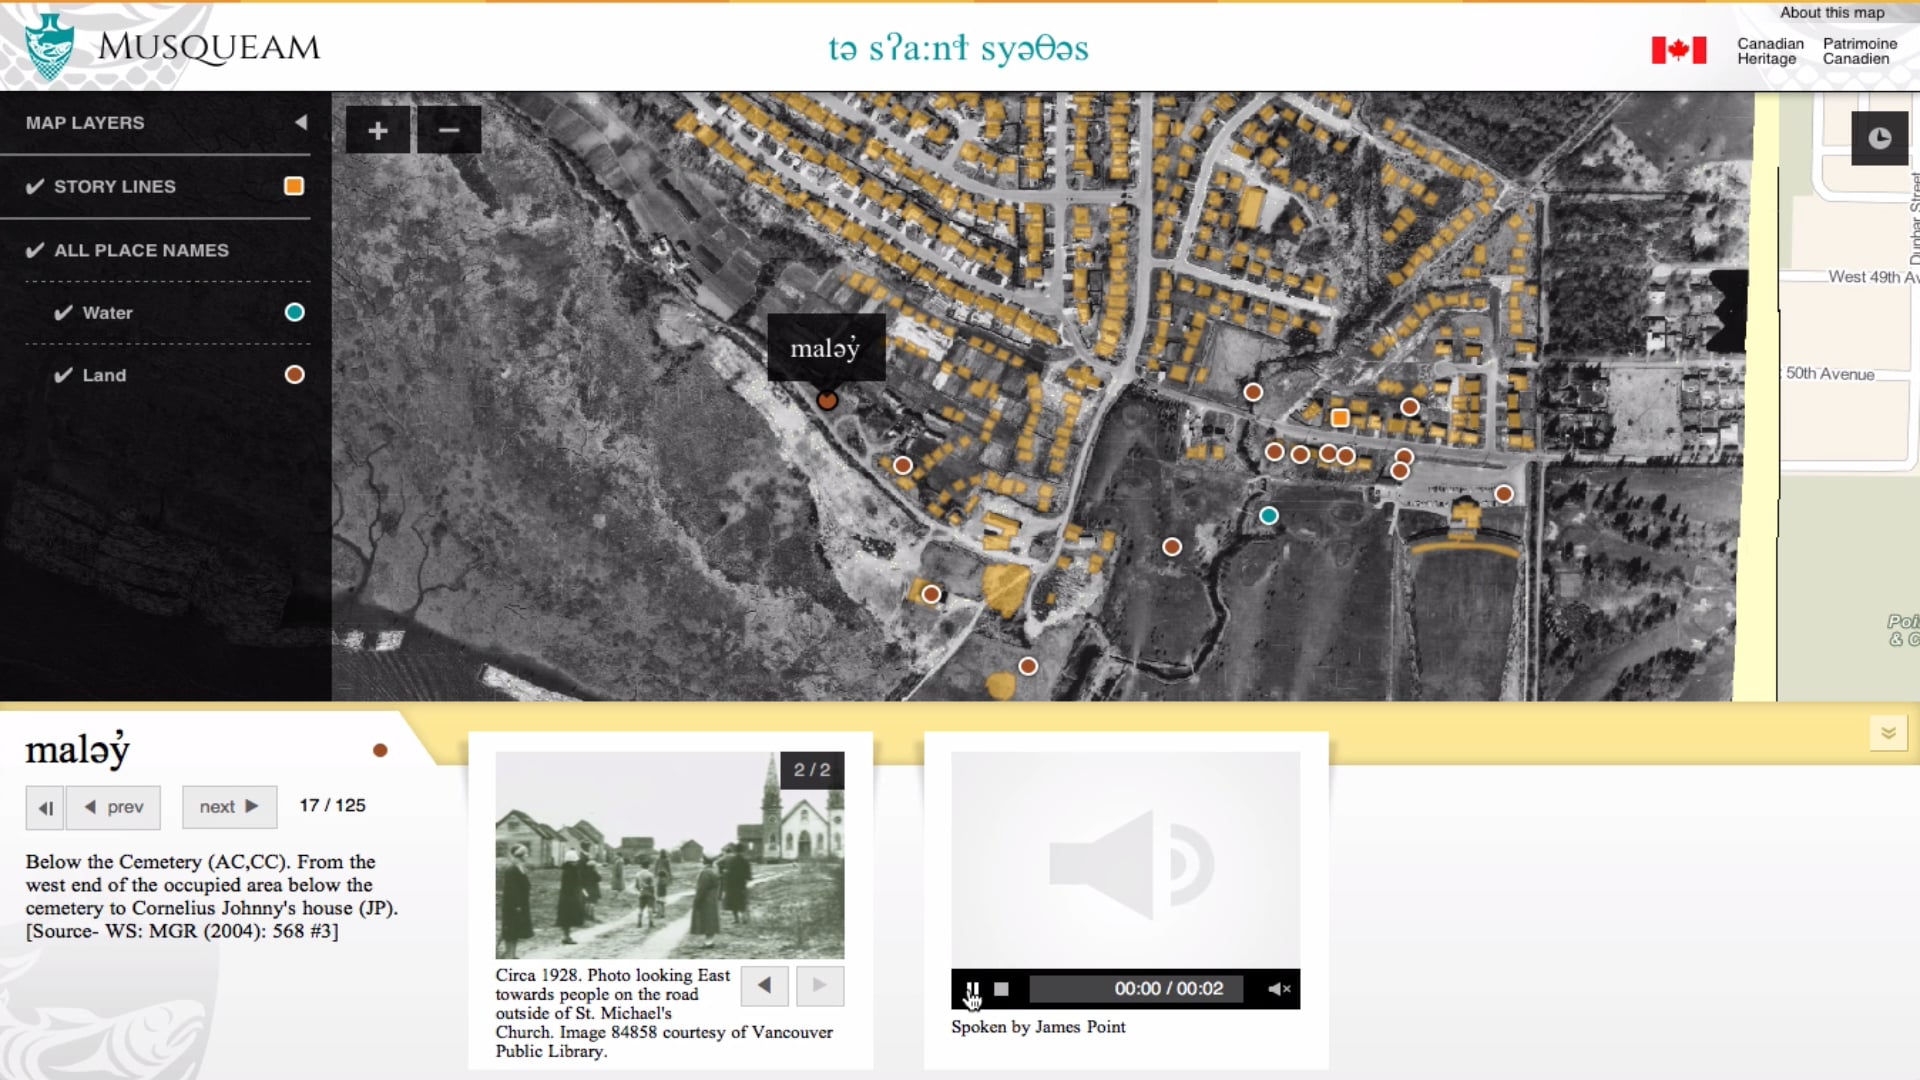Image resolution: width=1920 pixels, height=1080 pixels.
Task: Click the 17 / 125 entry counter
Action: coord(333,806)
